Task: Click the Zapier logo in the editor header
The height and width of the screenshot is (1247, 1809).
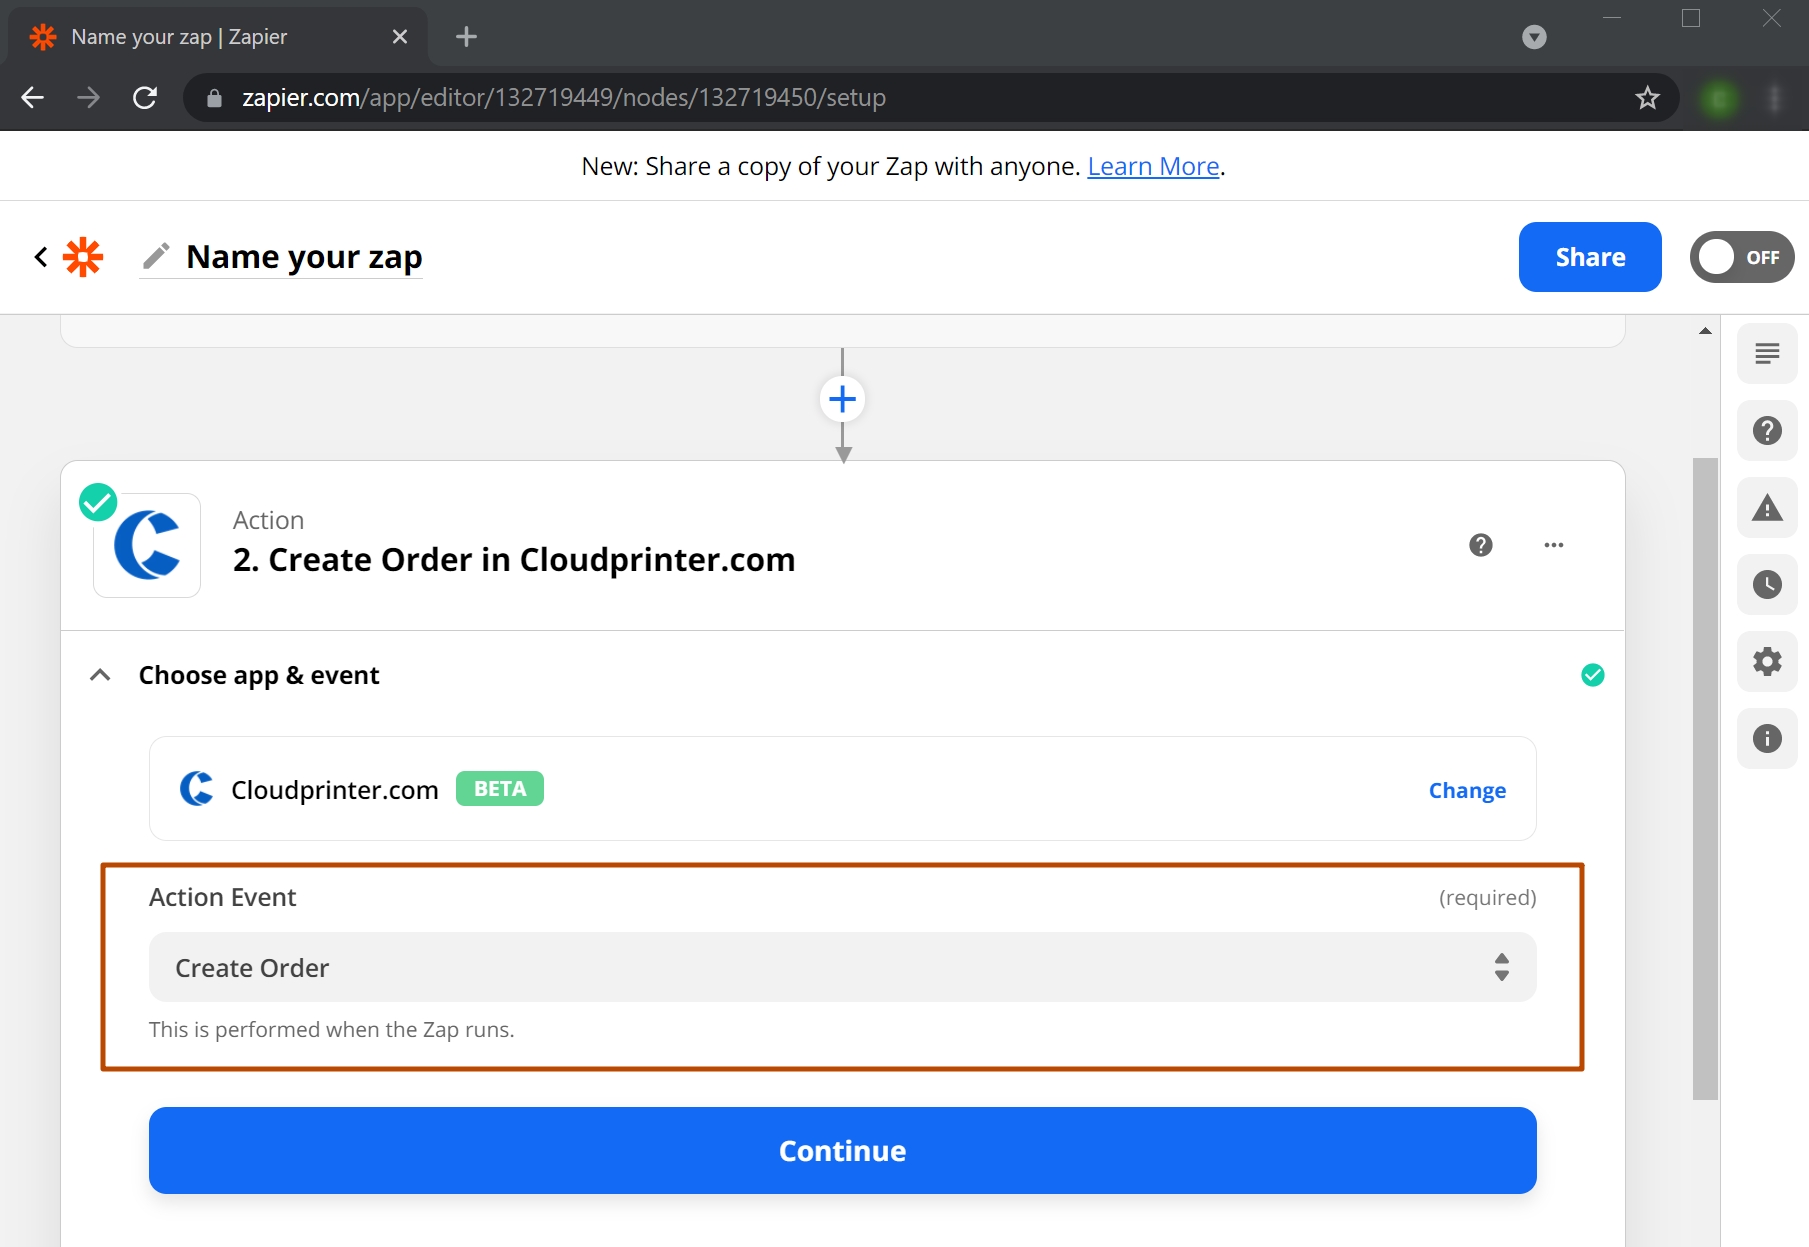Action: point(83,257)
